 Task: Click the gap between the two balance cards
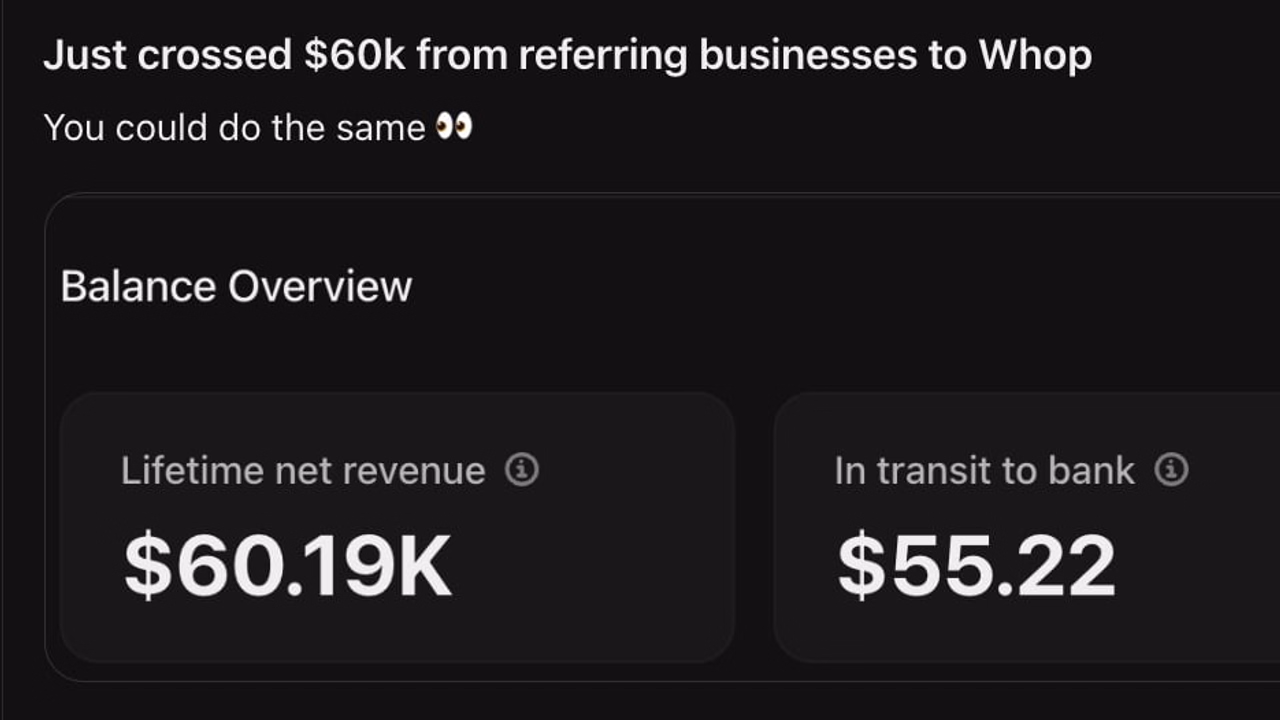pyautogui.click(x=755, y=527)
